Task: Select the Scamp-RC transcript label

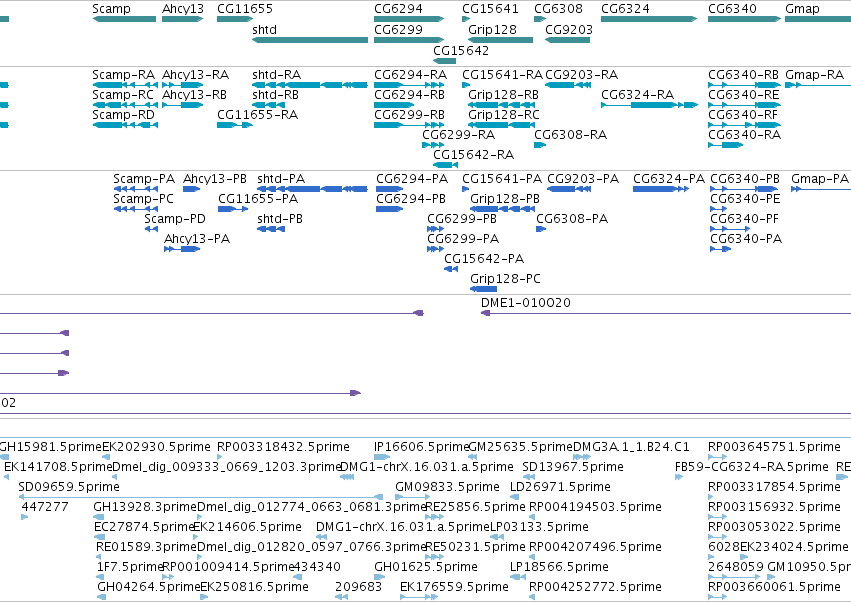Action: click(123, 94)
